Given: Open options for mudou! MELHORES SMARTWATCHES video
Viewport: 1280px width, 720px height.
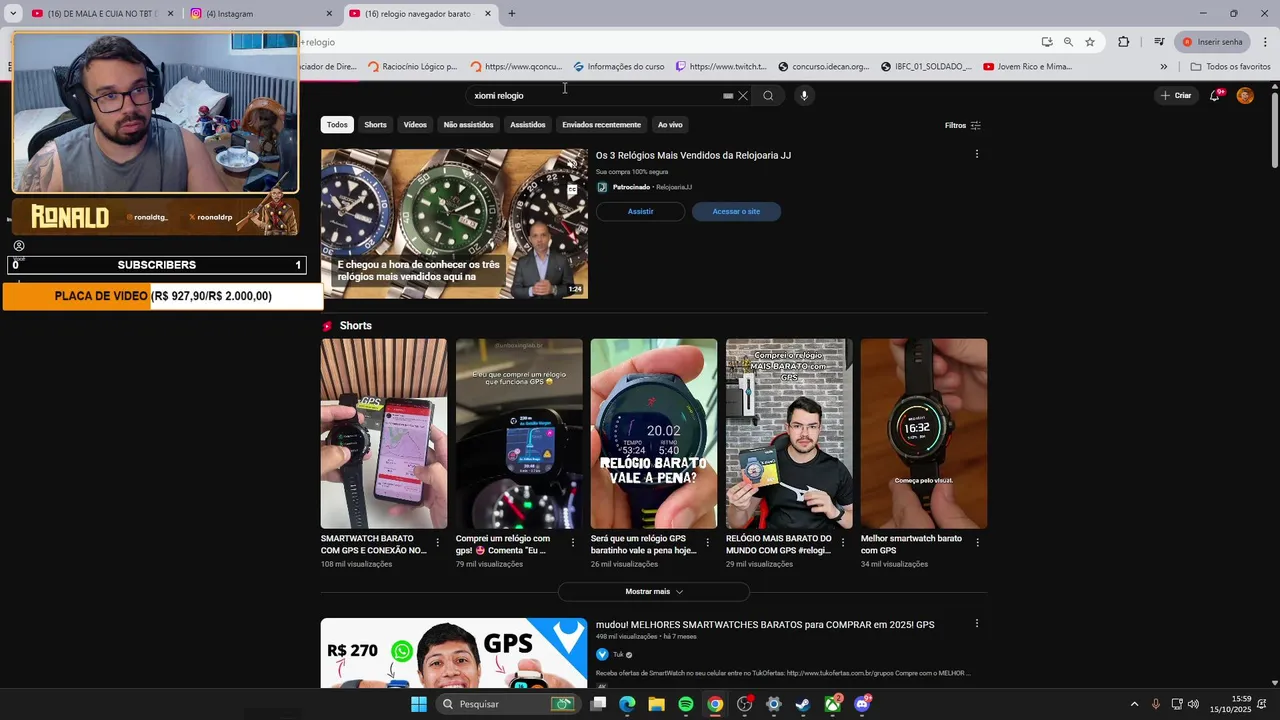Looking at the screenshot, I should (977, 624).
